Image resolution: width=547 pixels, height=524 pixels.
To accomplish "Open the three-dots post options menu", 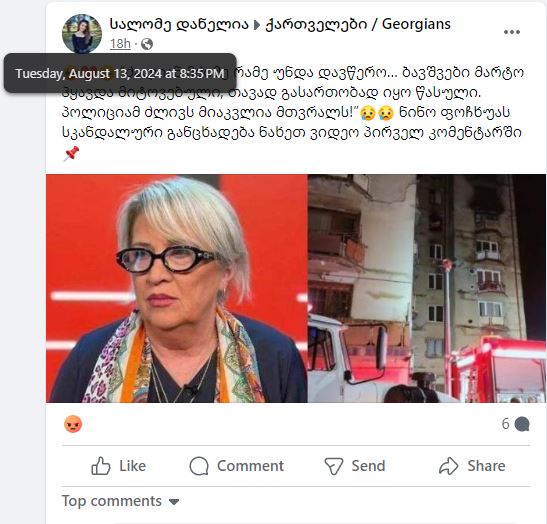I will 512,32.
